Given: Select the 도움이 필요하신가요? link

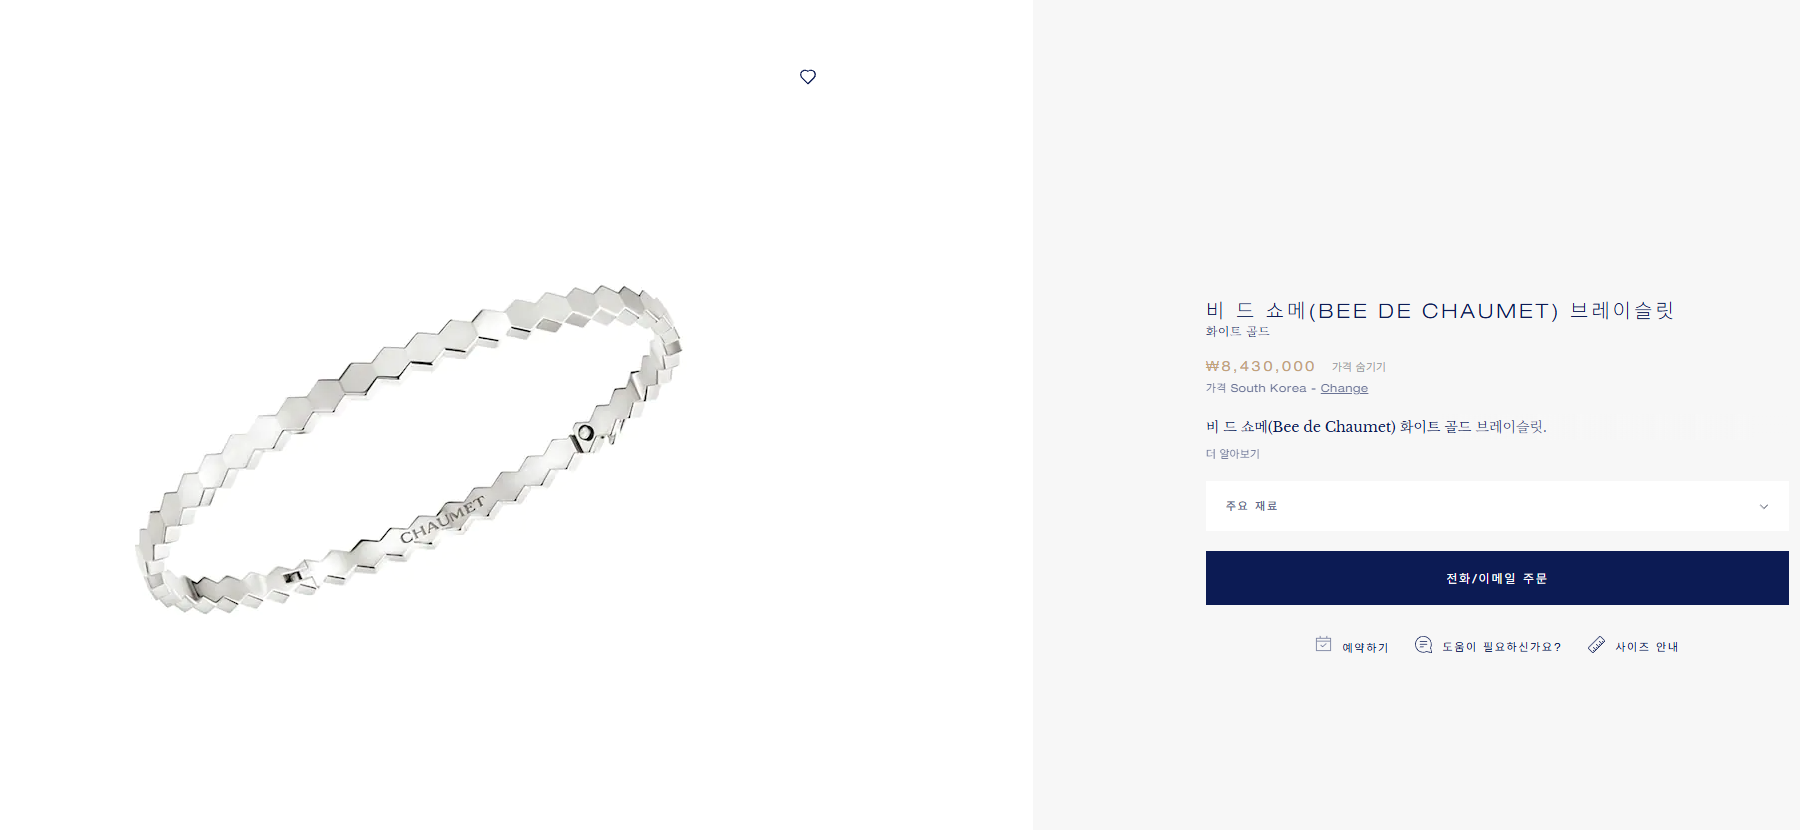Looking at the screenshot, I should [x=1501, y=647].
